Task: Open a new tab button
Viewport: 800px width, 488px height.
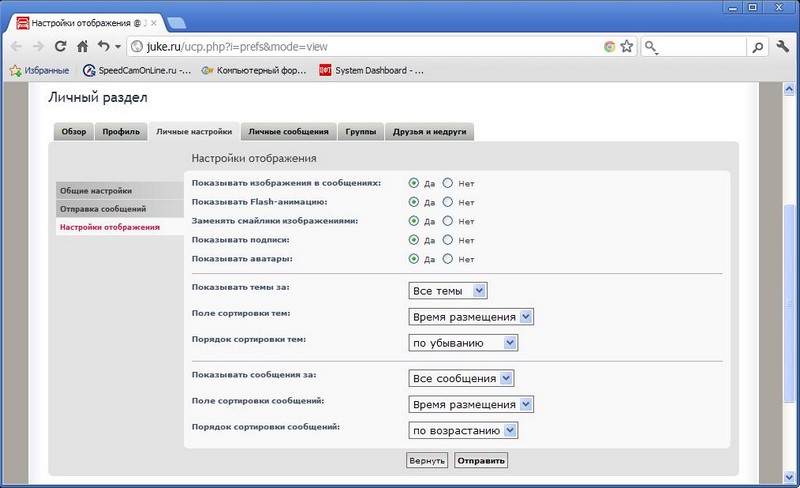Action: click(x=176, y=23)
